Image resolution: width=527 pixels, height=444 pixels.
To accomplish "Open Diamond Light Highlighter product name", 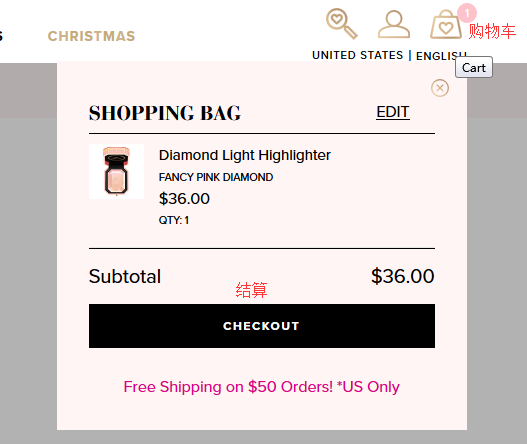I will click(x=245, y=155).
